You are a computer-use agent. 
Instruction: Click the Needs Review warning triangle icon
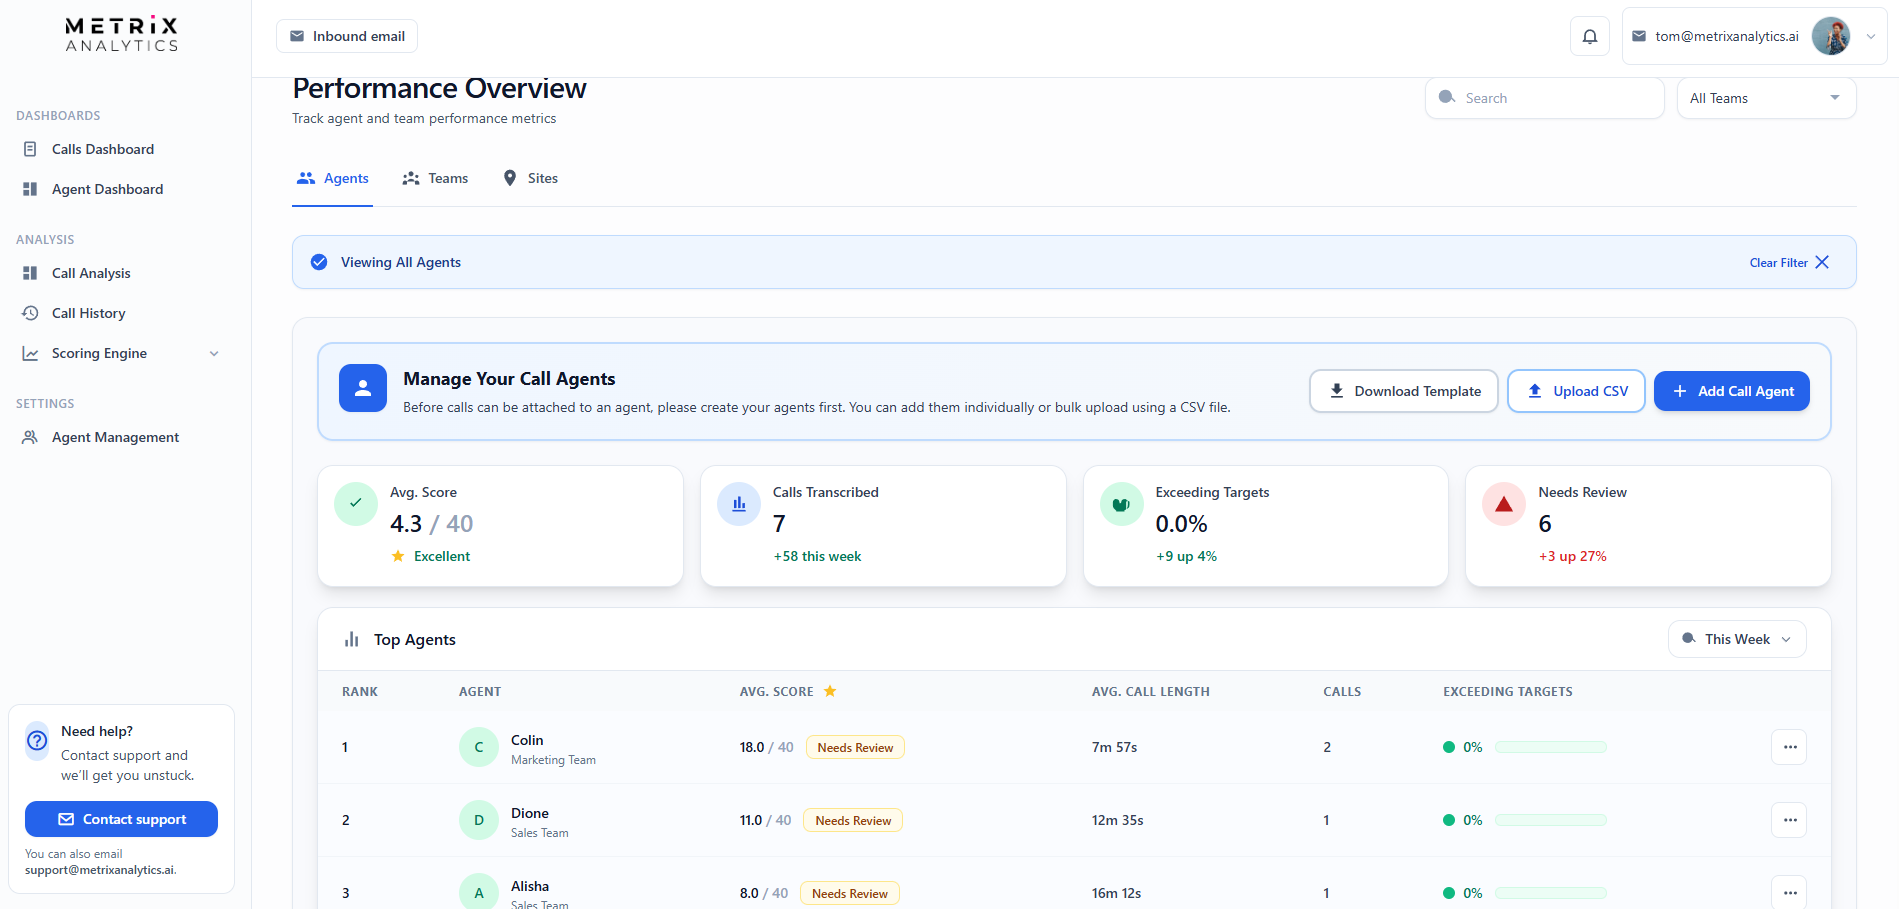click(x=1503, y=503)
